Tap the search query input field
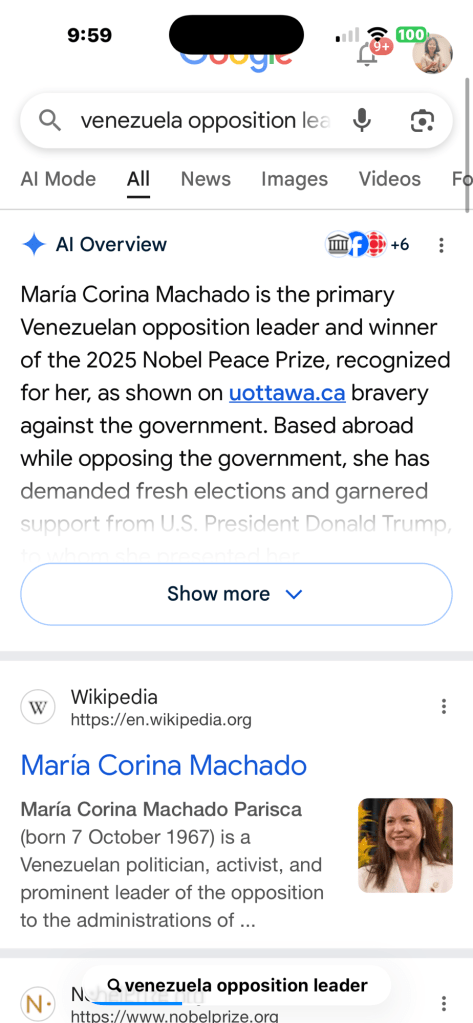The height and width of the screenshot is (1023, 473). click(x=206, y=121)
